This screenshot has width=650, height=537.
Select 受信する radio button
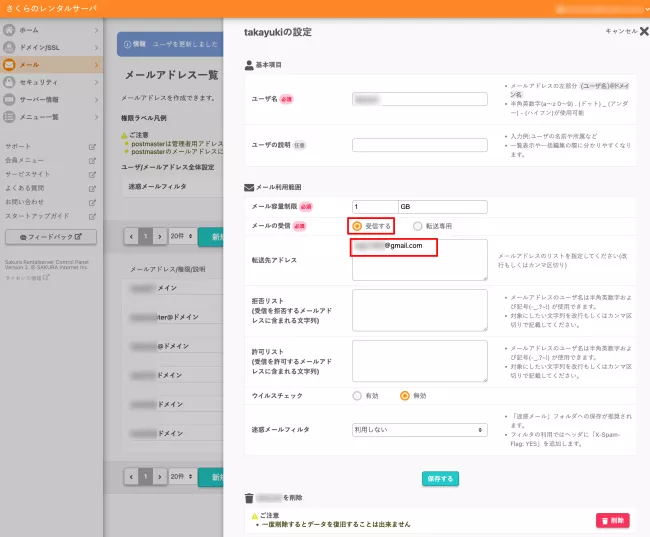point(357,226)
